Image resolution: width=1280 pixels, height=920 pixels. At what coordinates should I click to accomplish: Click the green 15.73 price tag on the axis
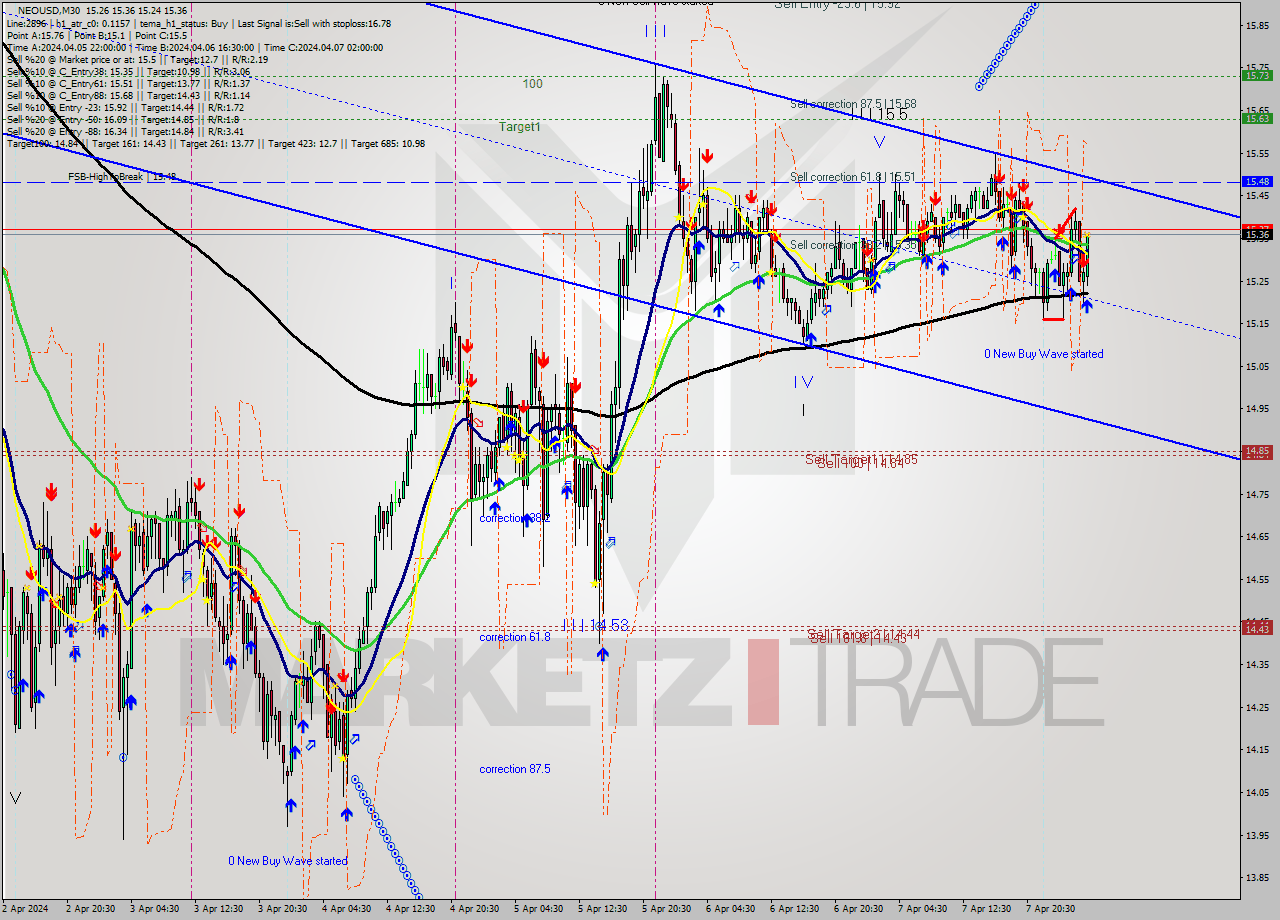[x=1256, y=75]
